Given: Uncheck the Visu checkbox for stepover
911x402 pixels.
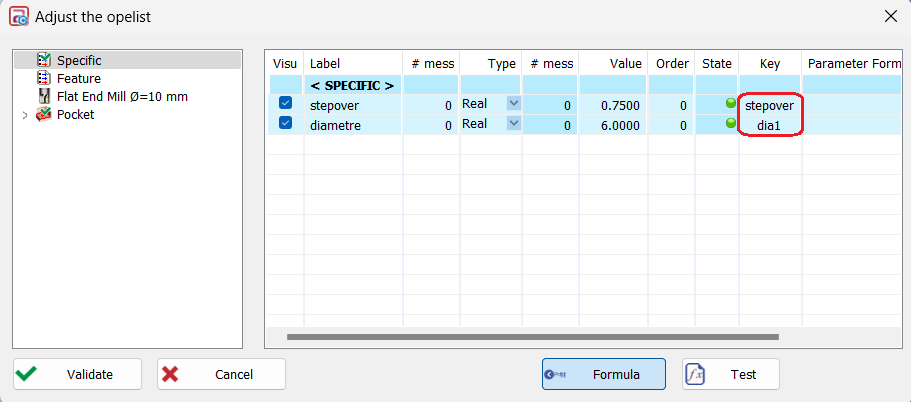Looking at the screenshot, I should click(285, 104).
